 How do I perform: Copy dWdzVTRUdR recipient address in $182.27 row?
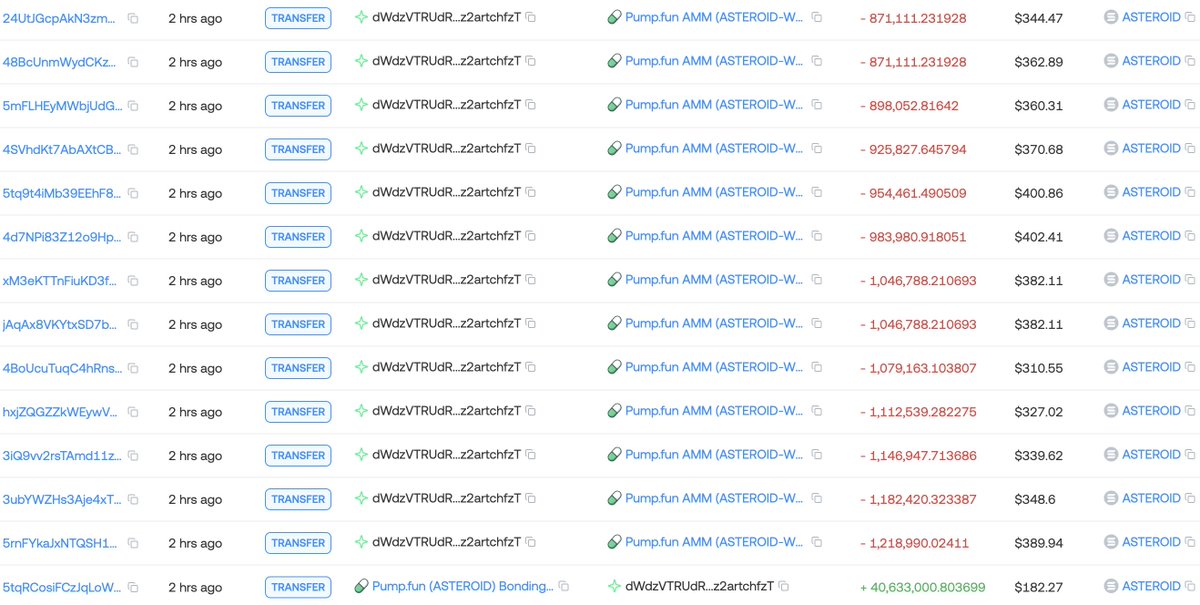[x=784, y=586]
